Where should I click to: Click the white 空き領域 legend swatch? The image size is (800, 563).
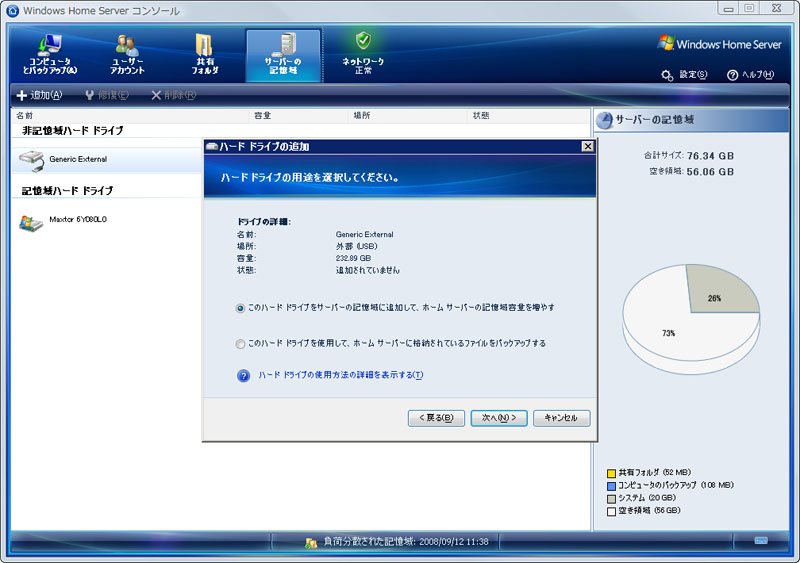(611, 511)
